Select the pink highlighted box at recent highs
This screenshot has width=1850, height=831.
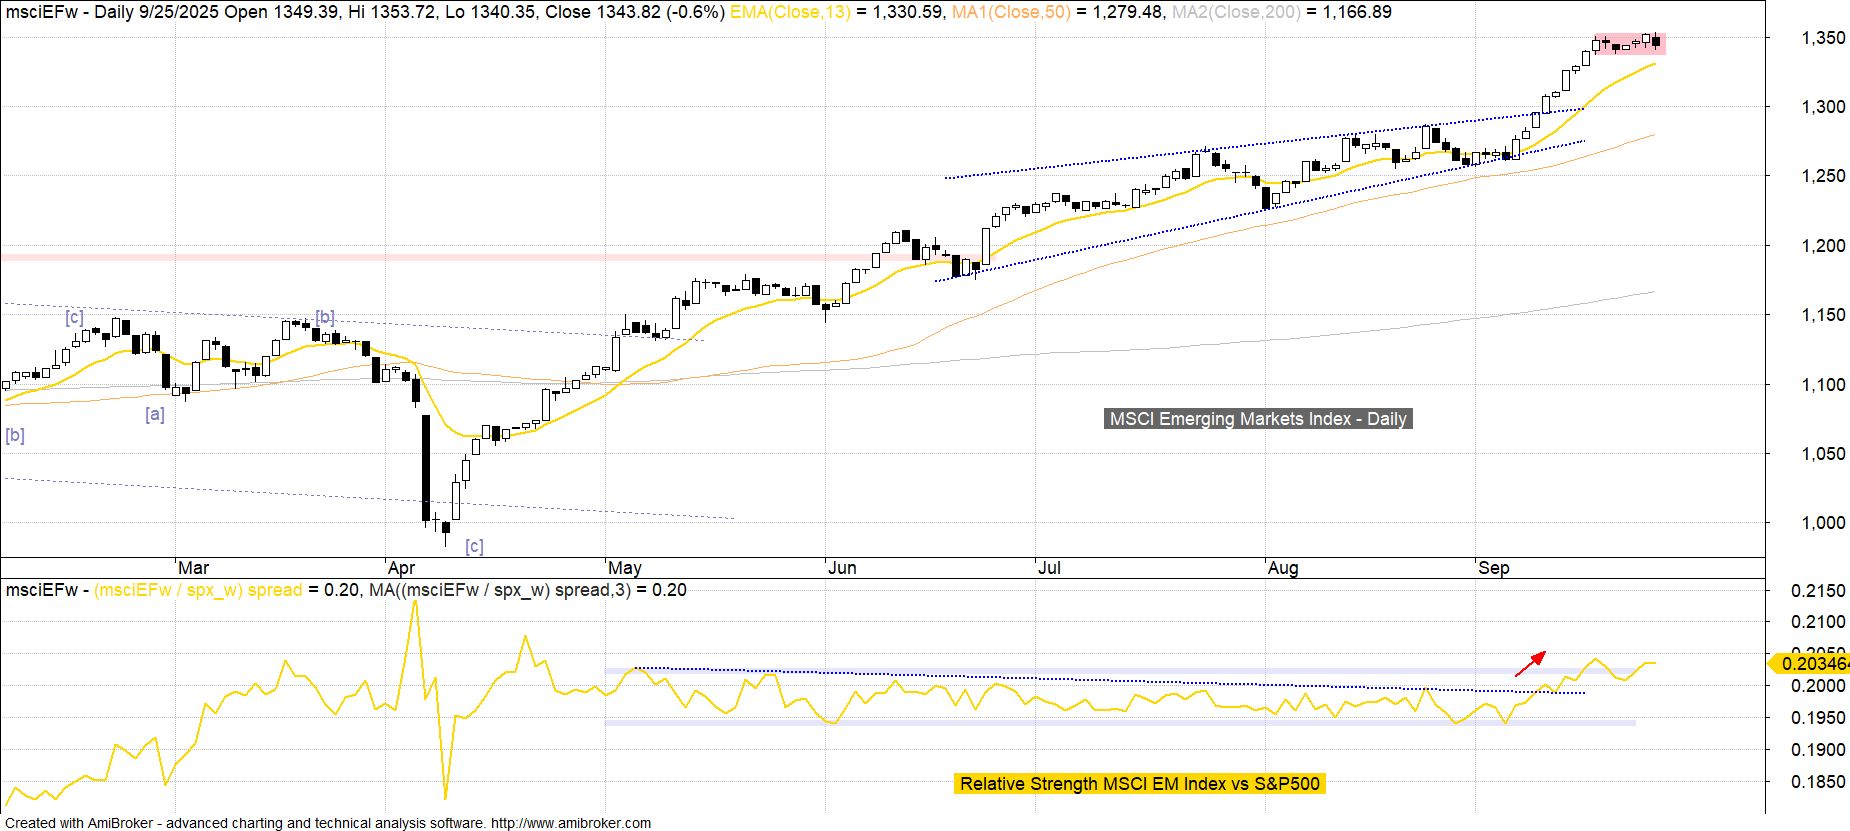(x=1628, y=44)
